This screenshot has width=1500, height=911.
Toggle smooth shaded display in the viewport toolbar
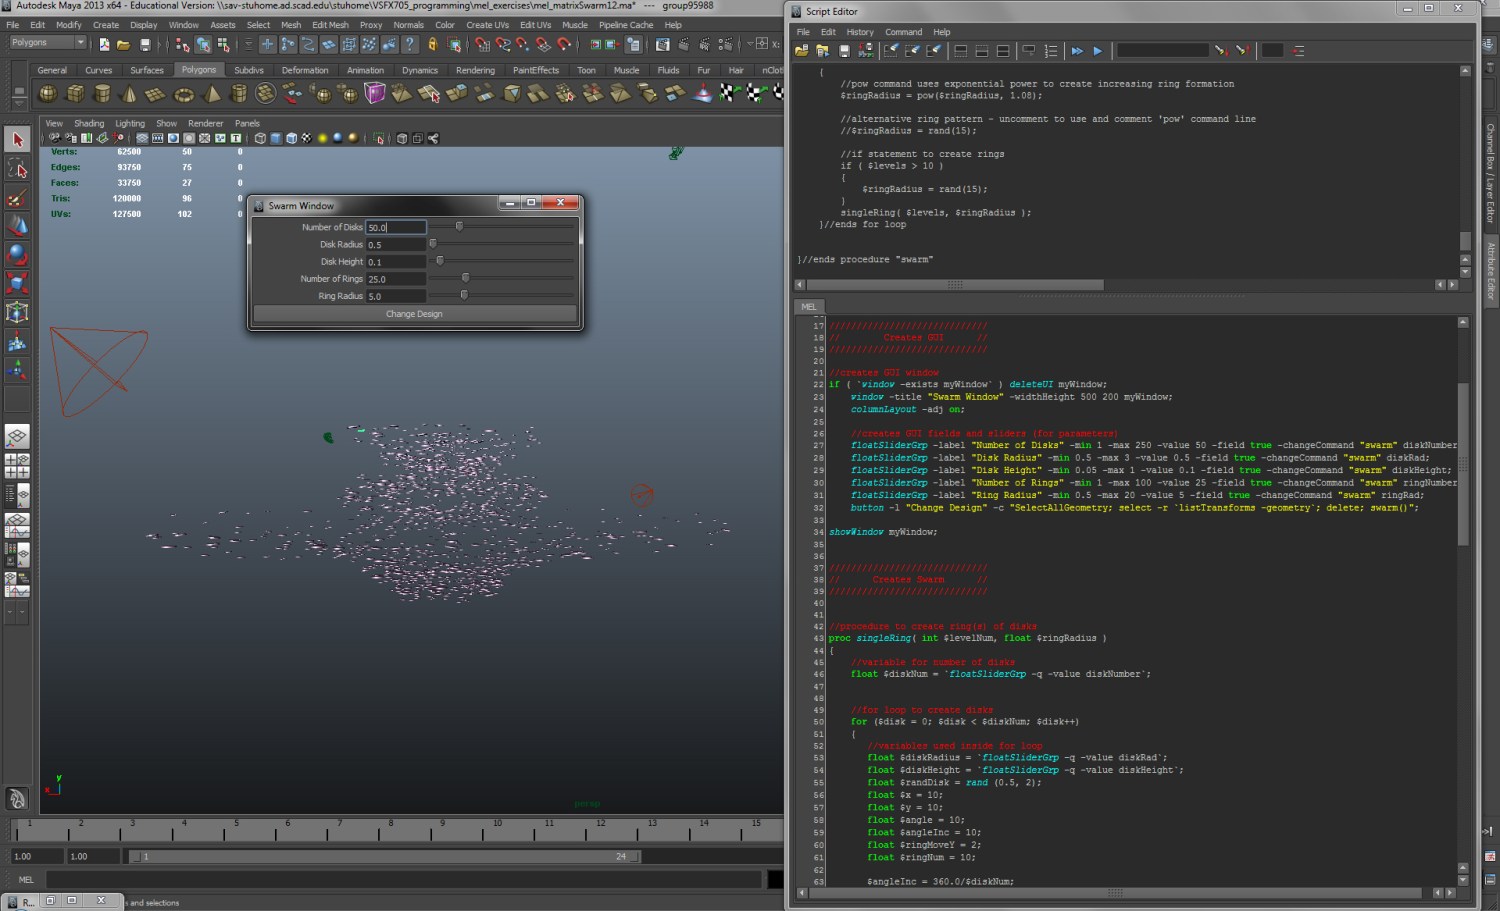tap(274, 138)
